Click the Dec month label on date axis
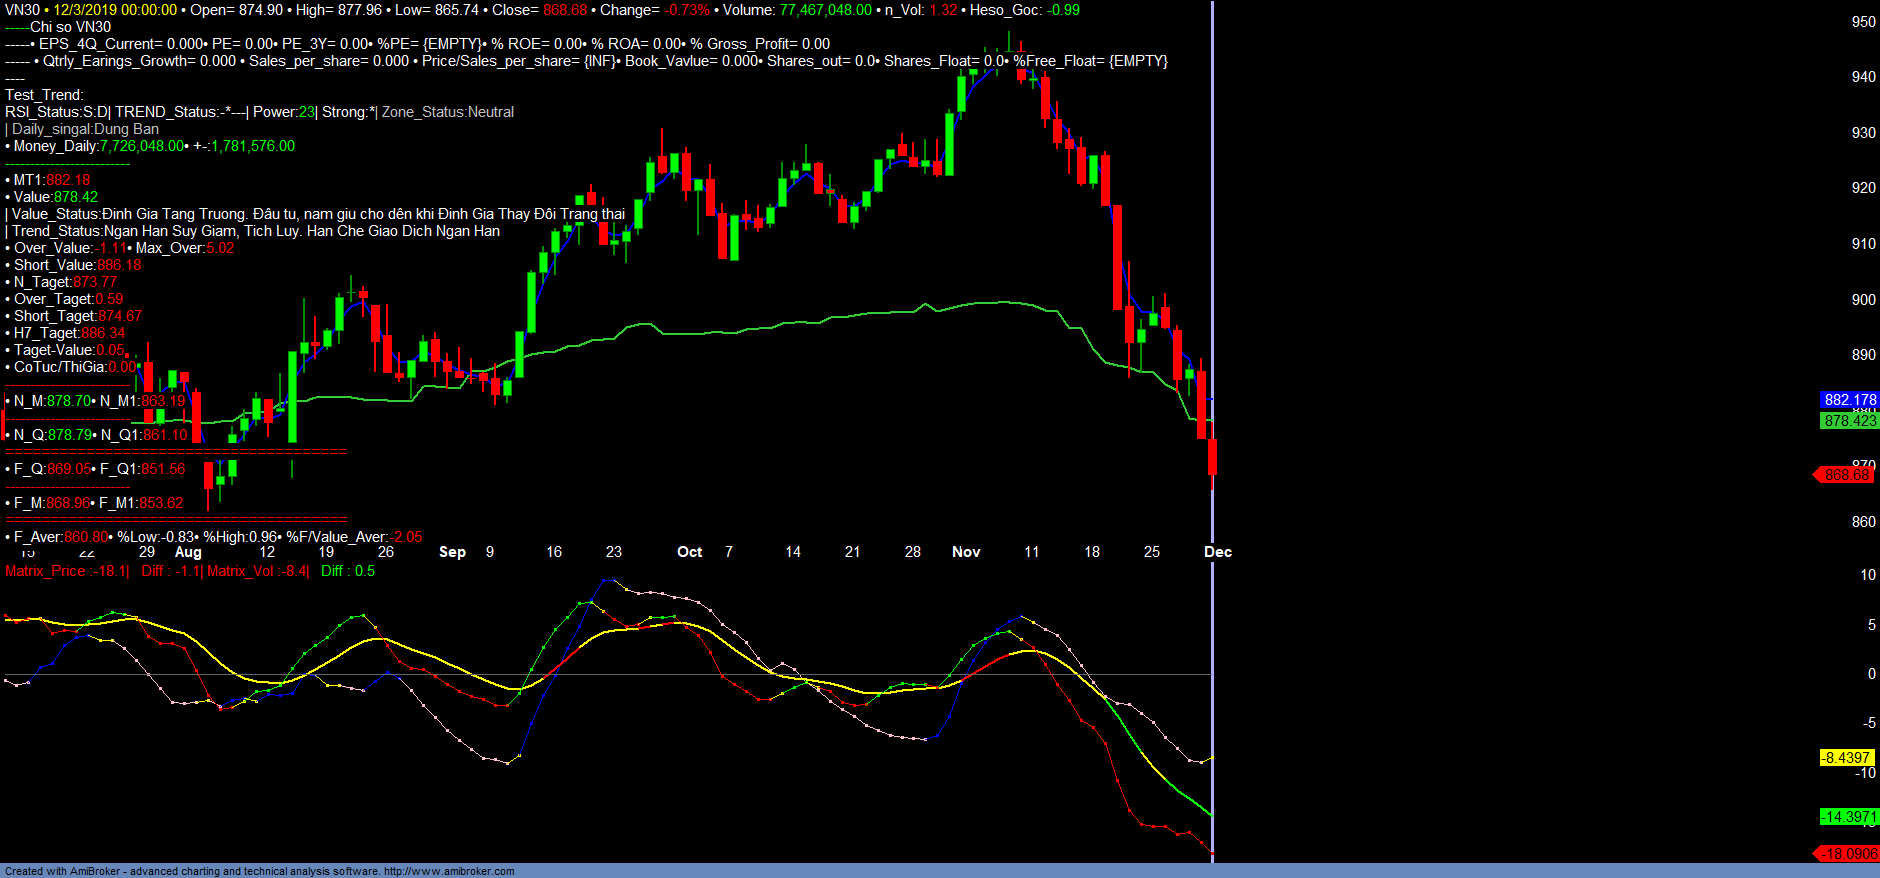The width and height of the screenshot is (1880, 878). [1218, 552]
